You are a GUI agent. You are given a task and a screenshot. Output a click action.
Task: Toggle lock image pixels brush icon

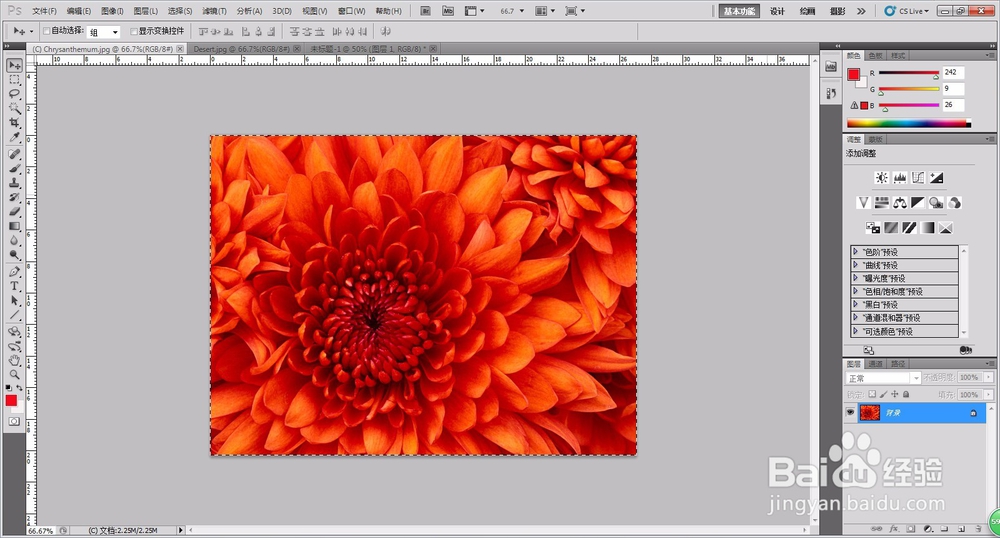(883, 395)
